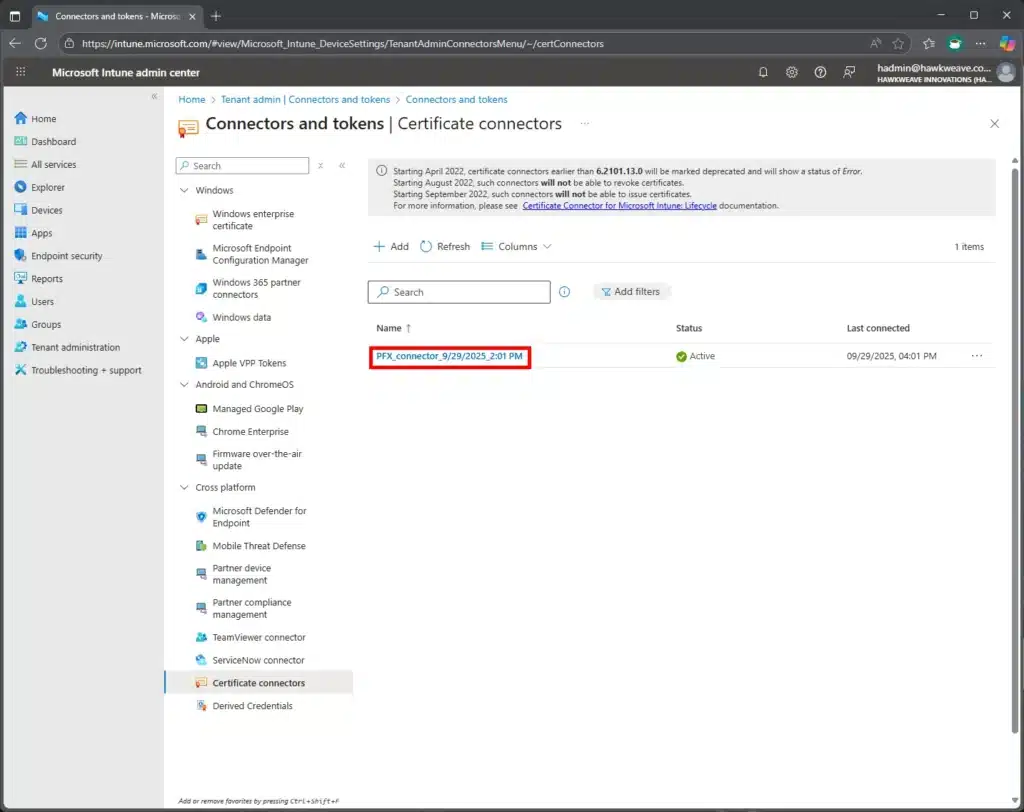Click the connectors search input field
This screenshot has width=1024, height=812.
pyautogui.click(x=468, y=292)
